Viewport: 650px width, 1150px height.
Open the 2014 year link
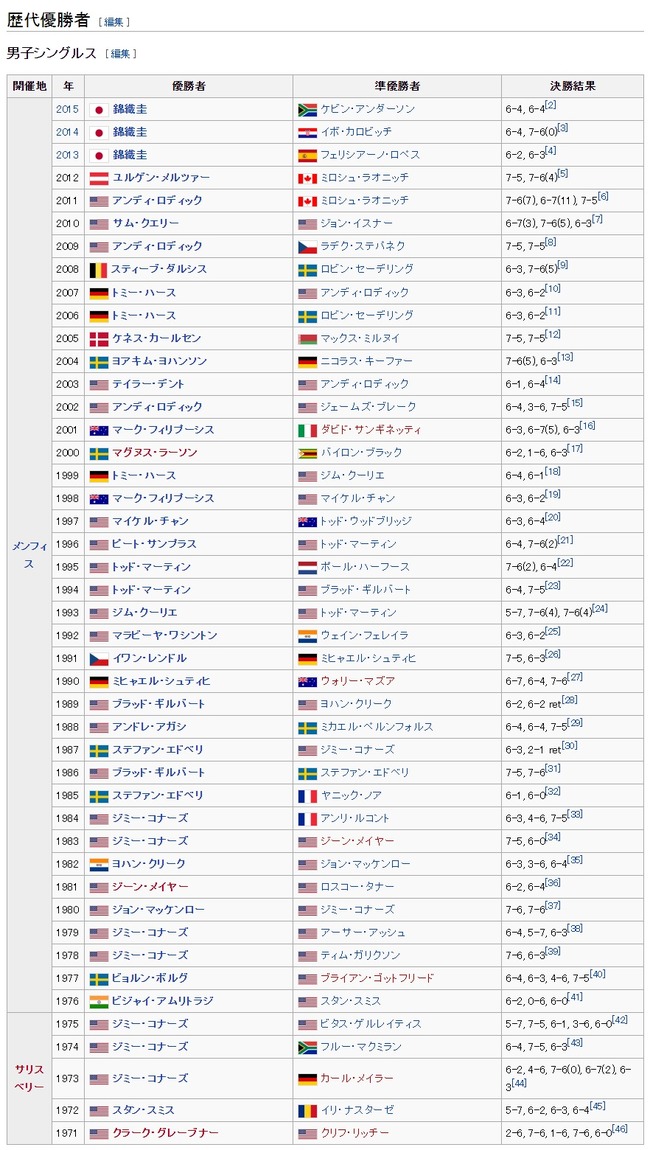coord(67,132)
